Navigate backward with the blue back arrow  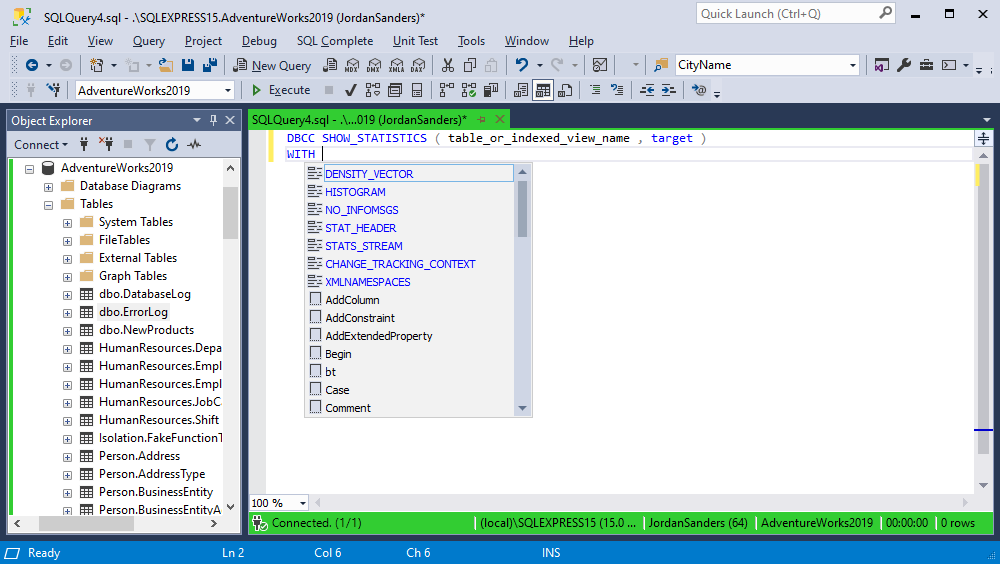[x=31, y=65]
